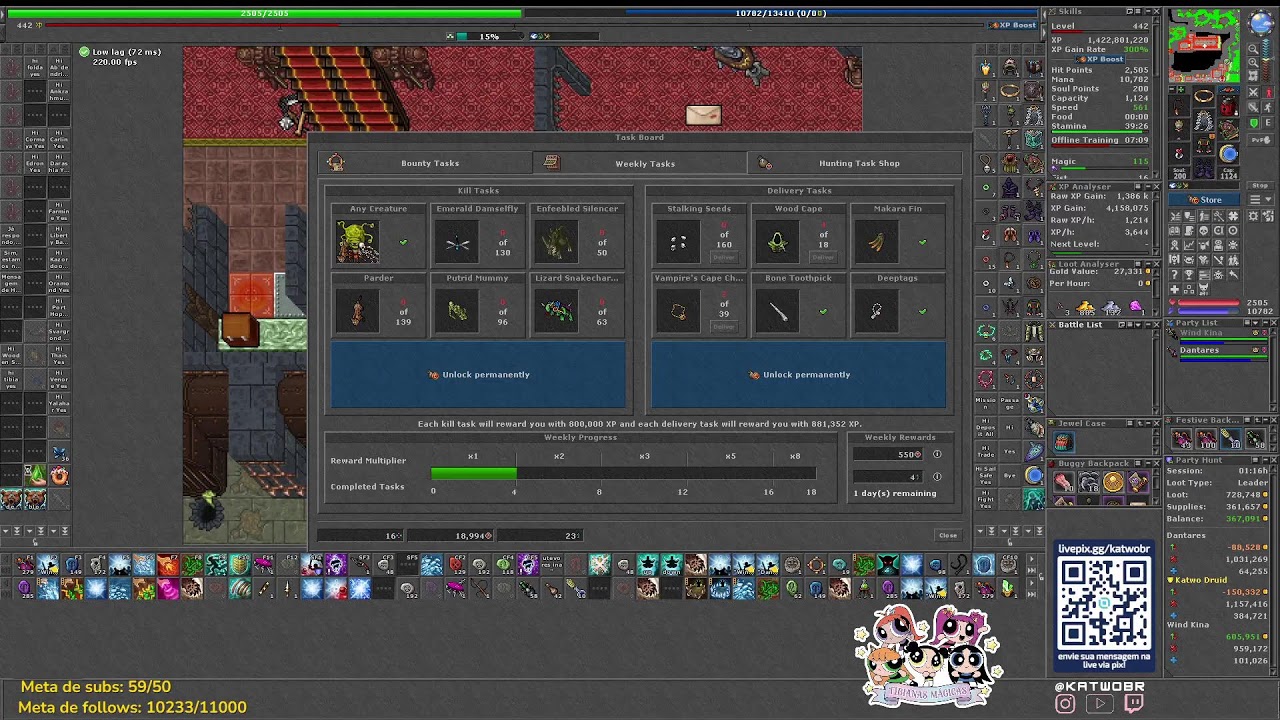Click the Putrid Mummy task icon

[458, 312]
